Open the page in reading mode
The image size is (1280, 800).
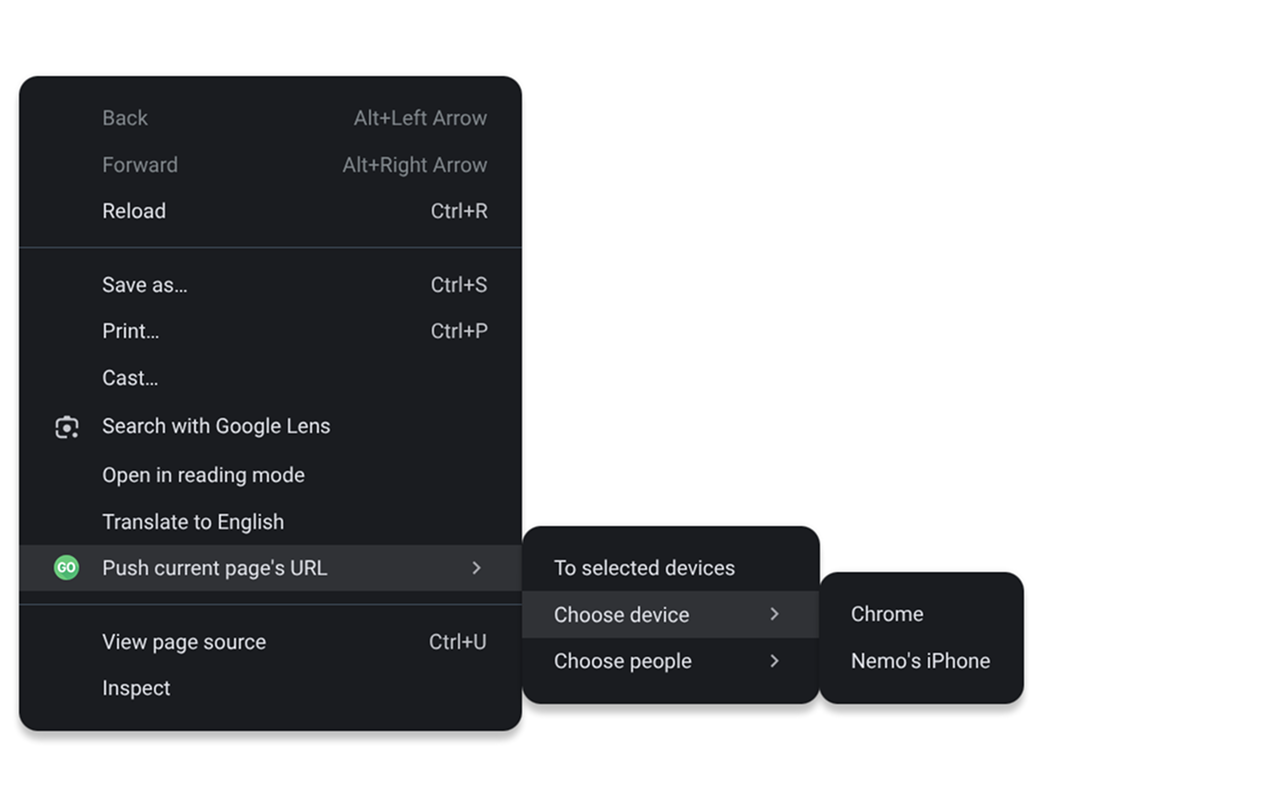coord(203,474)
